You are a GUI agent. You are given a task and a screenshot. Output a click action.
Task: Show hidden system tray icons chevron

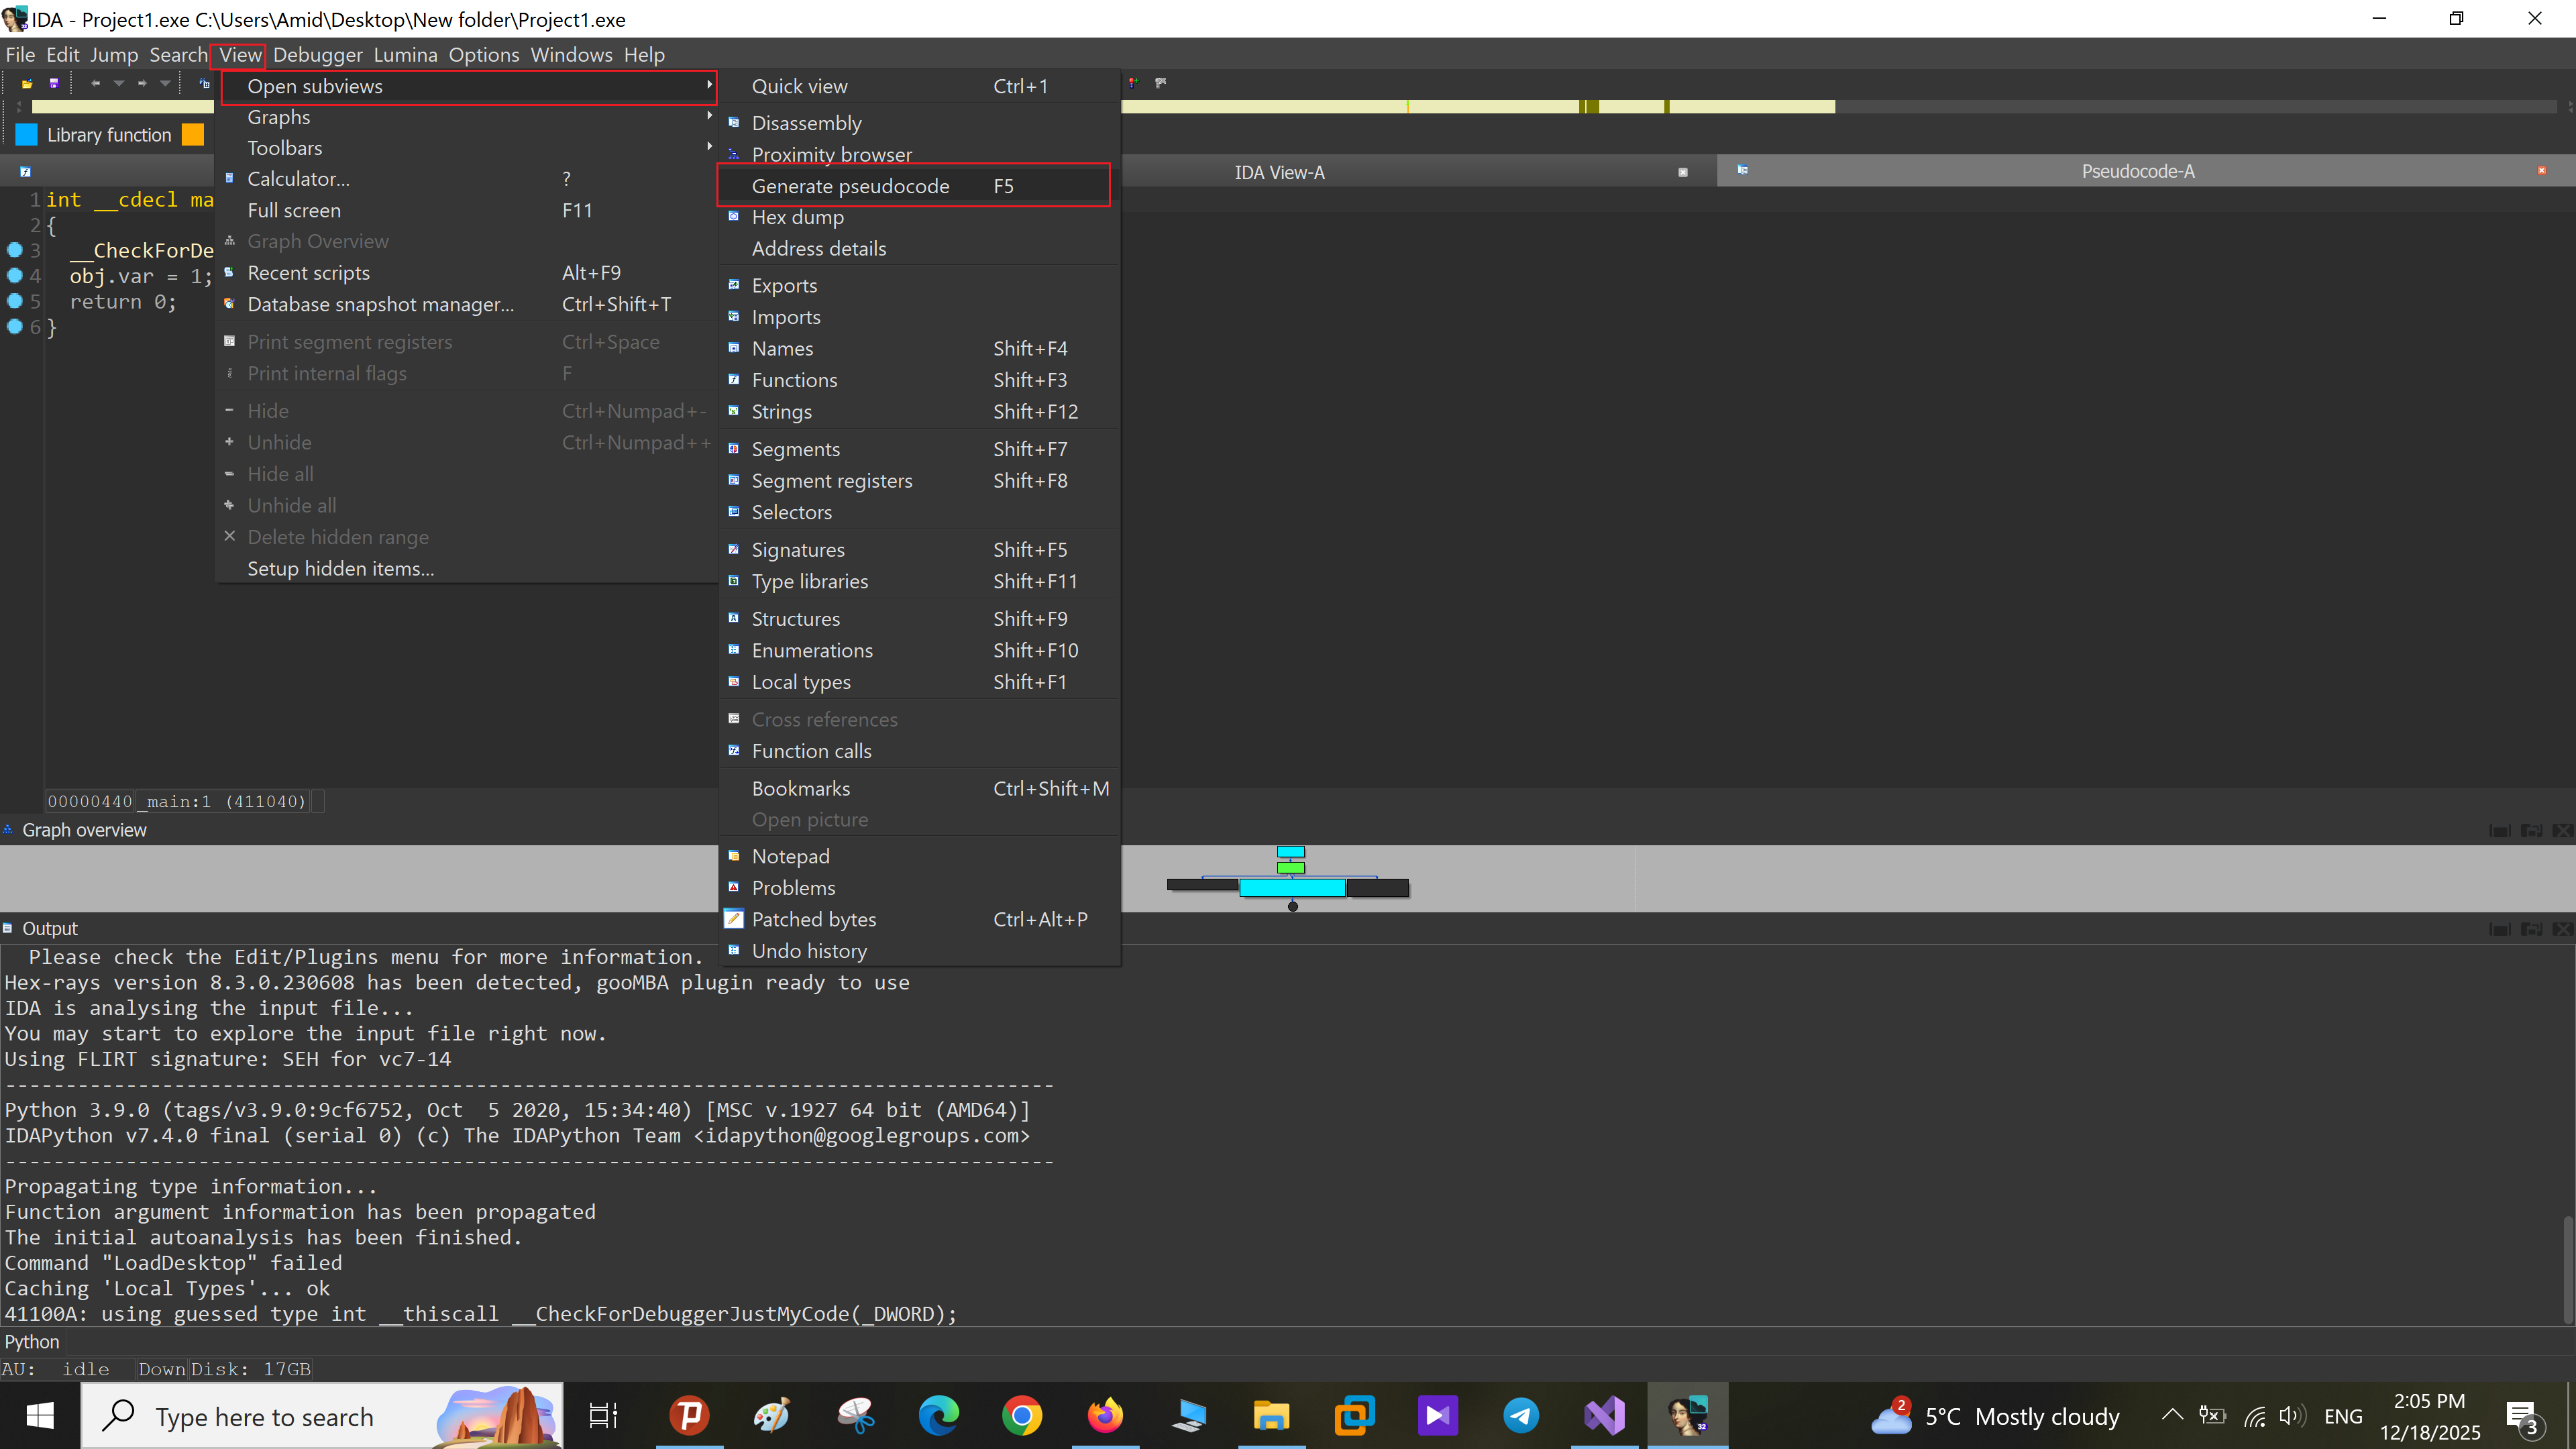2172,1415
